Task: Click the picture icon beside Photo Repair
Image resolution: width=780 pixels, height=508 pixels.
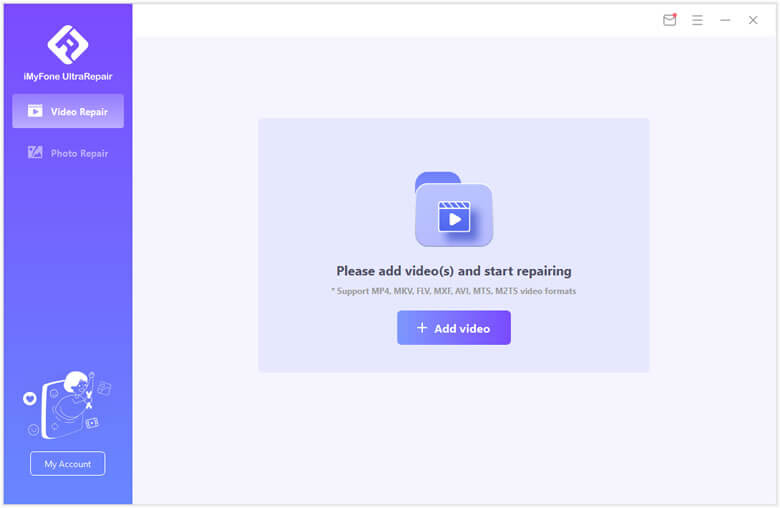Action: tap(35, 153)
